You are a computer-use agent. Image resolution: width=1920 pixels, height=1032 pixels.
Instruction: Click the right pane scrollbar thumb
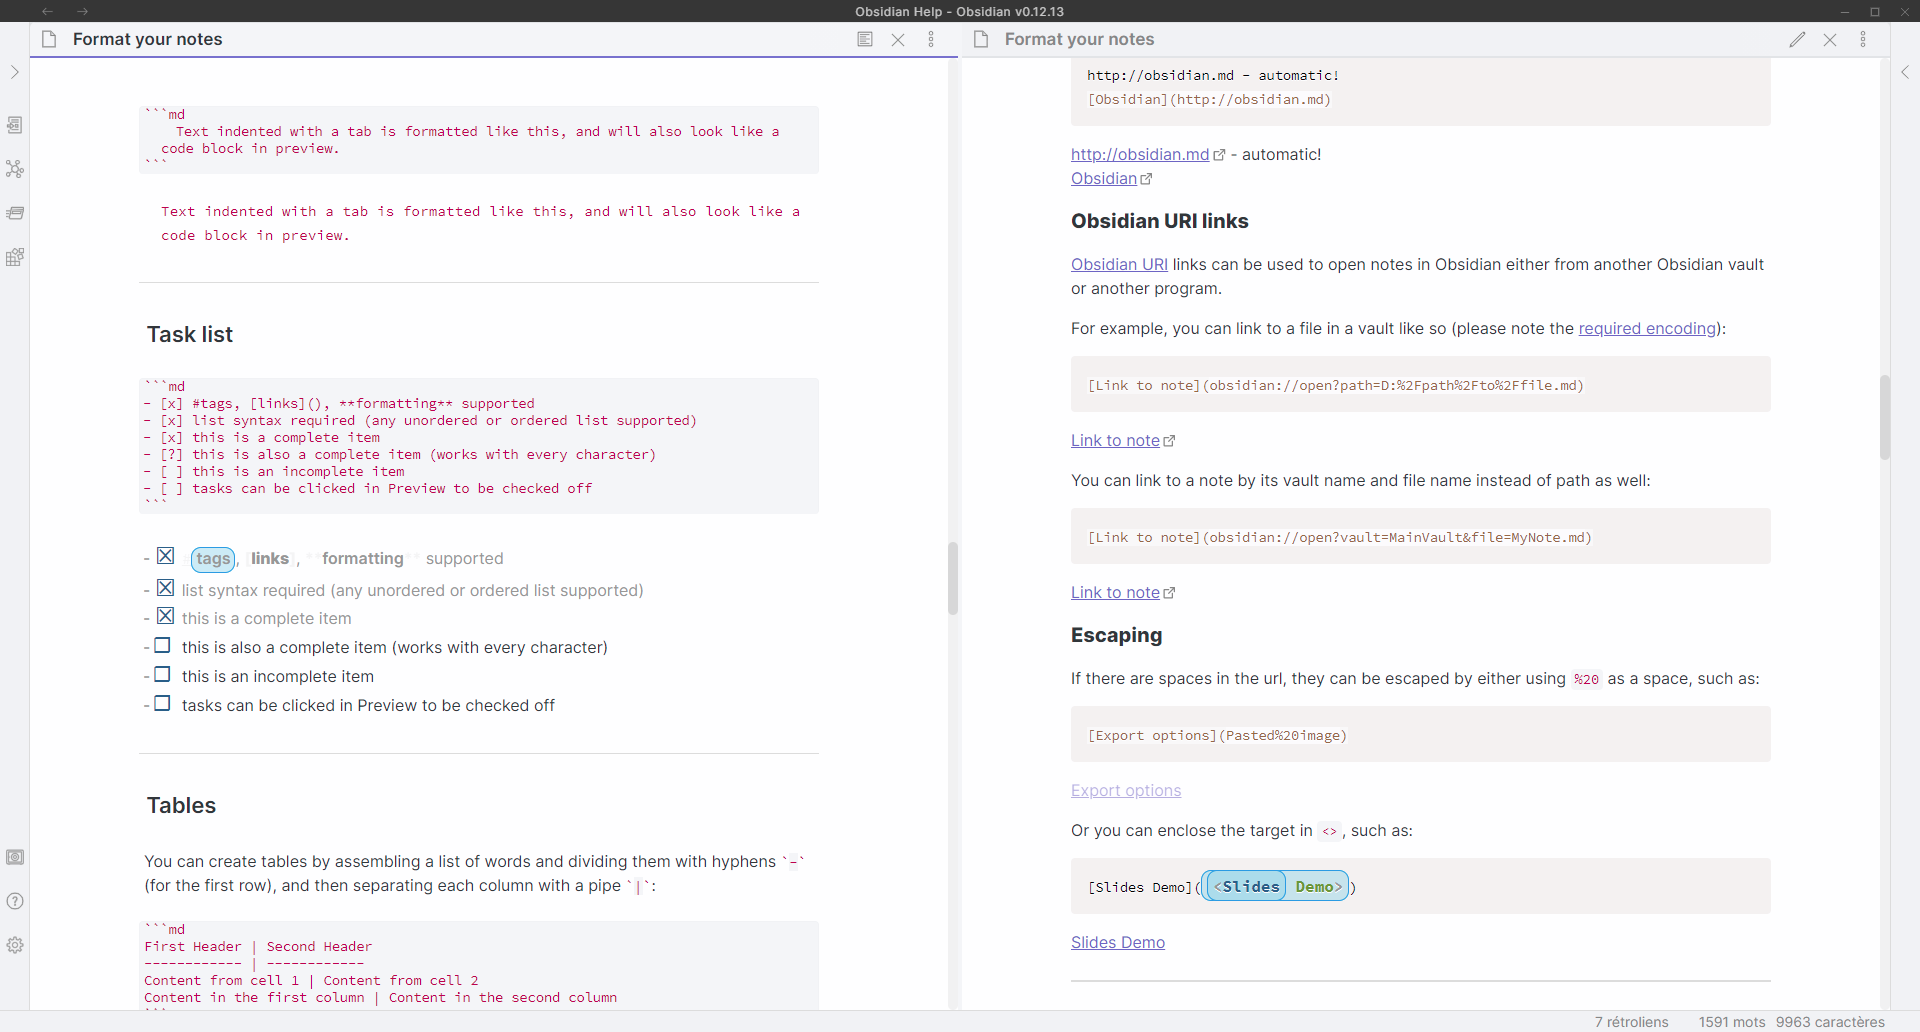point(1885,417)
